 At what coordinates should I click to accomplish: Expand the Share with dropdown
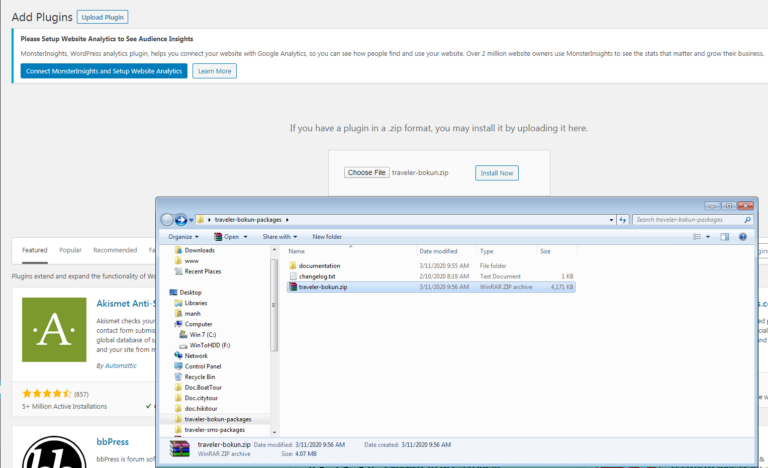click(x=280, y=237)
